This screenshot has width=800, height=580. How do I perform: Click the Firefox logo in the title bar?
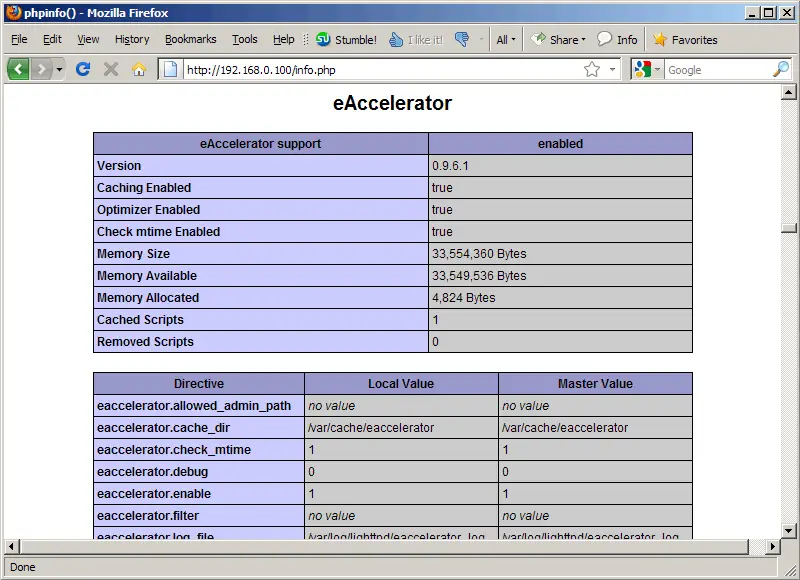(13, 12)
